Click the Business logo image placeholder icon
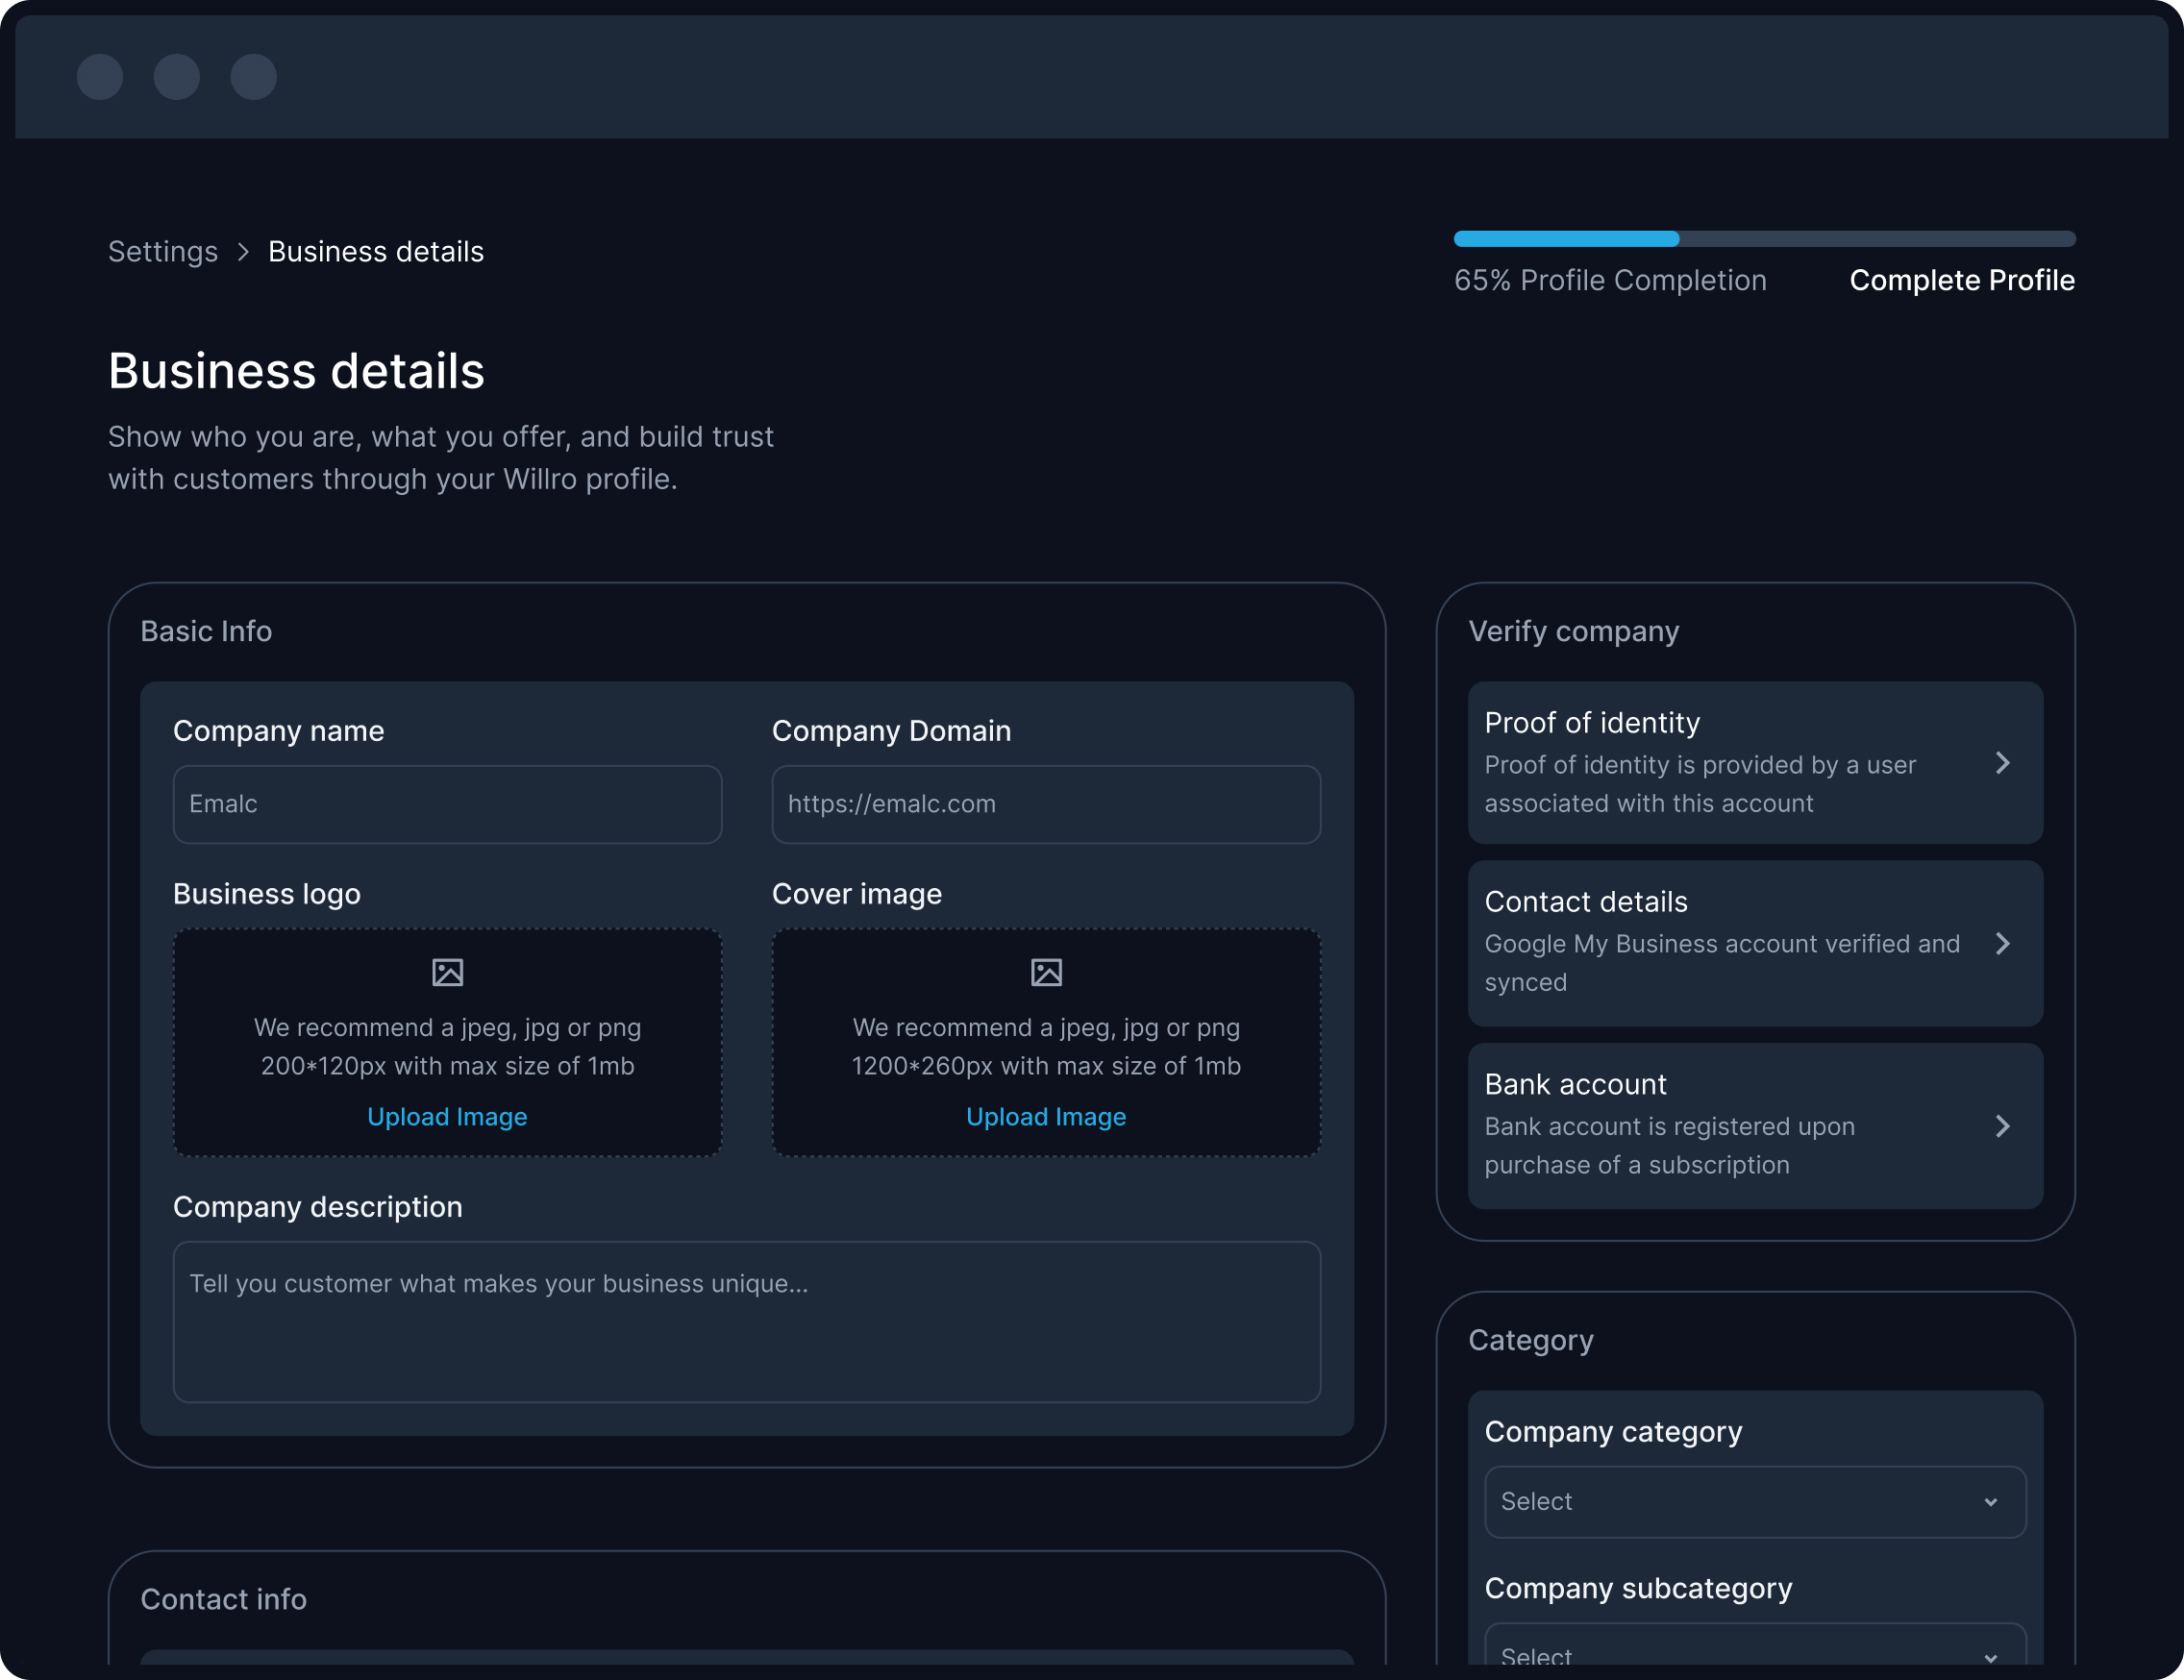Image resolution: width=2184 pixels, height=1680 pixels. pyautogui.click(x=447, y=972)
